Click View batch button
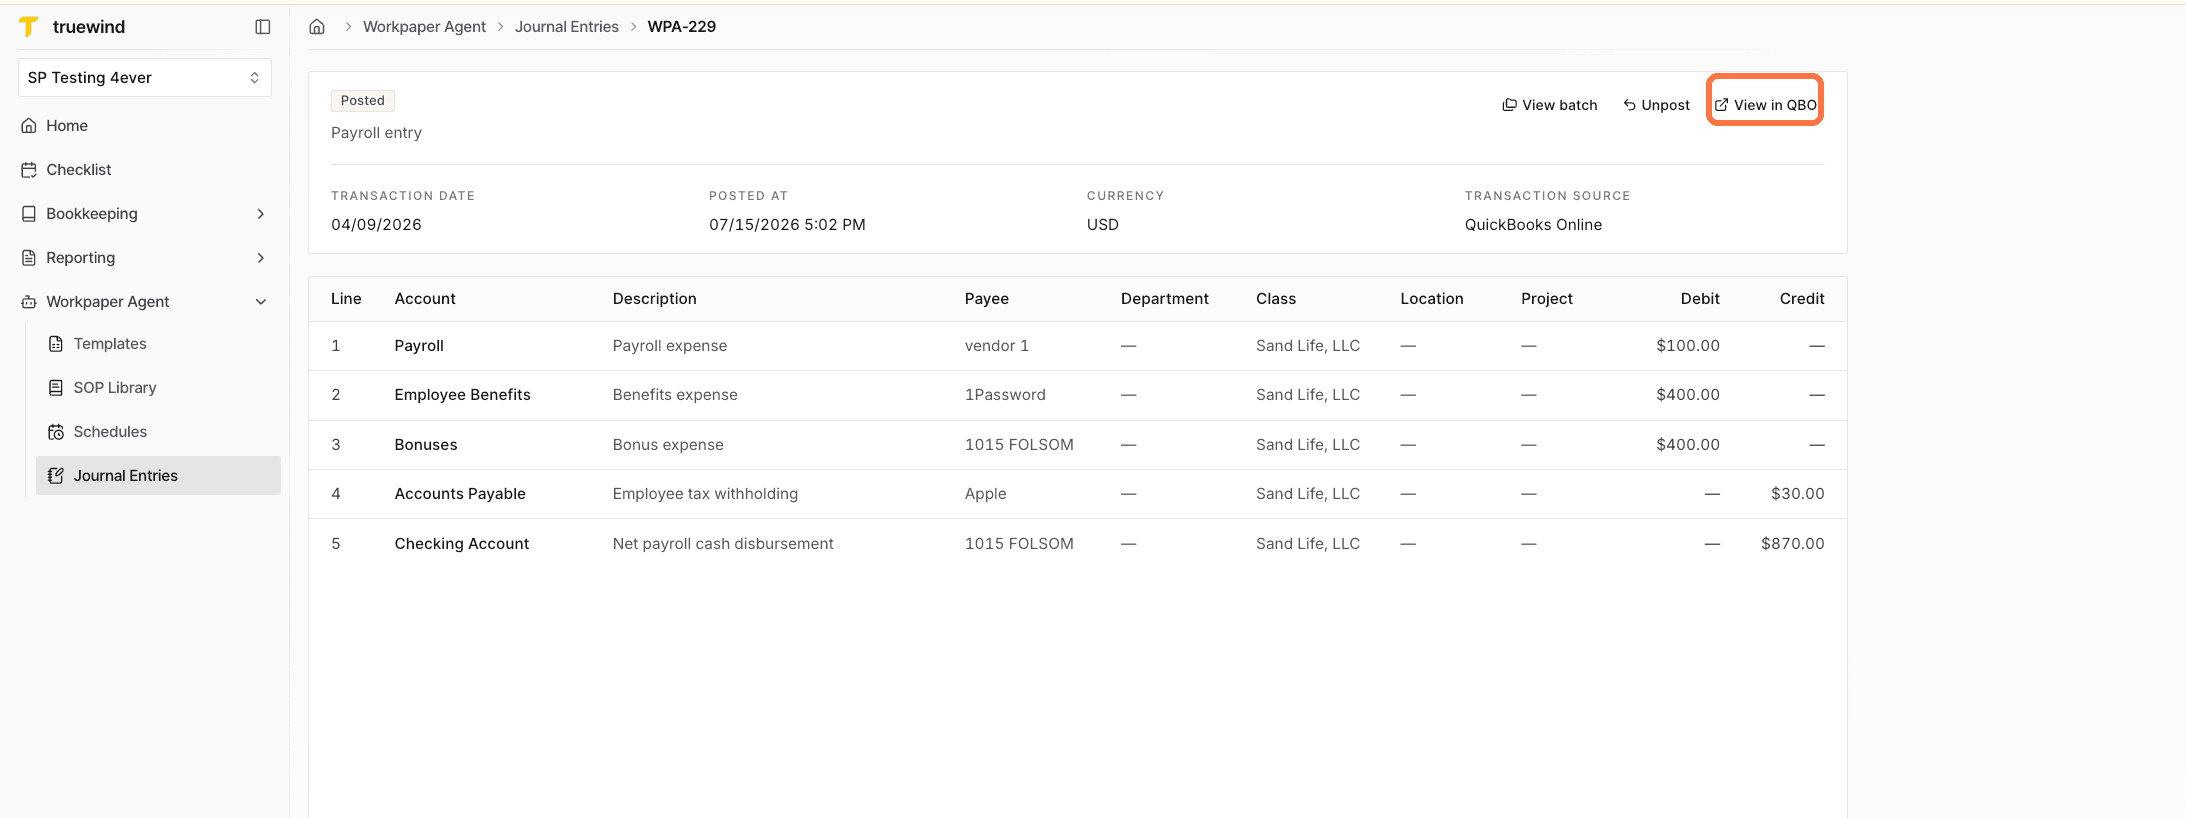Image resolution: width=2186 pixels, height=818 pixels. pos(1550,105)
